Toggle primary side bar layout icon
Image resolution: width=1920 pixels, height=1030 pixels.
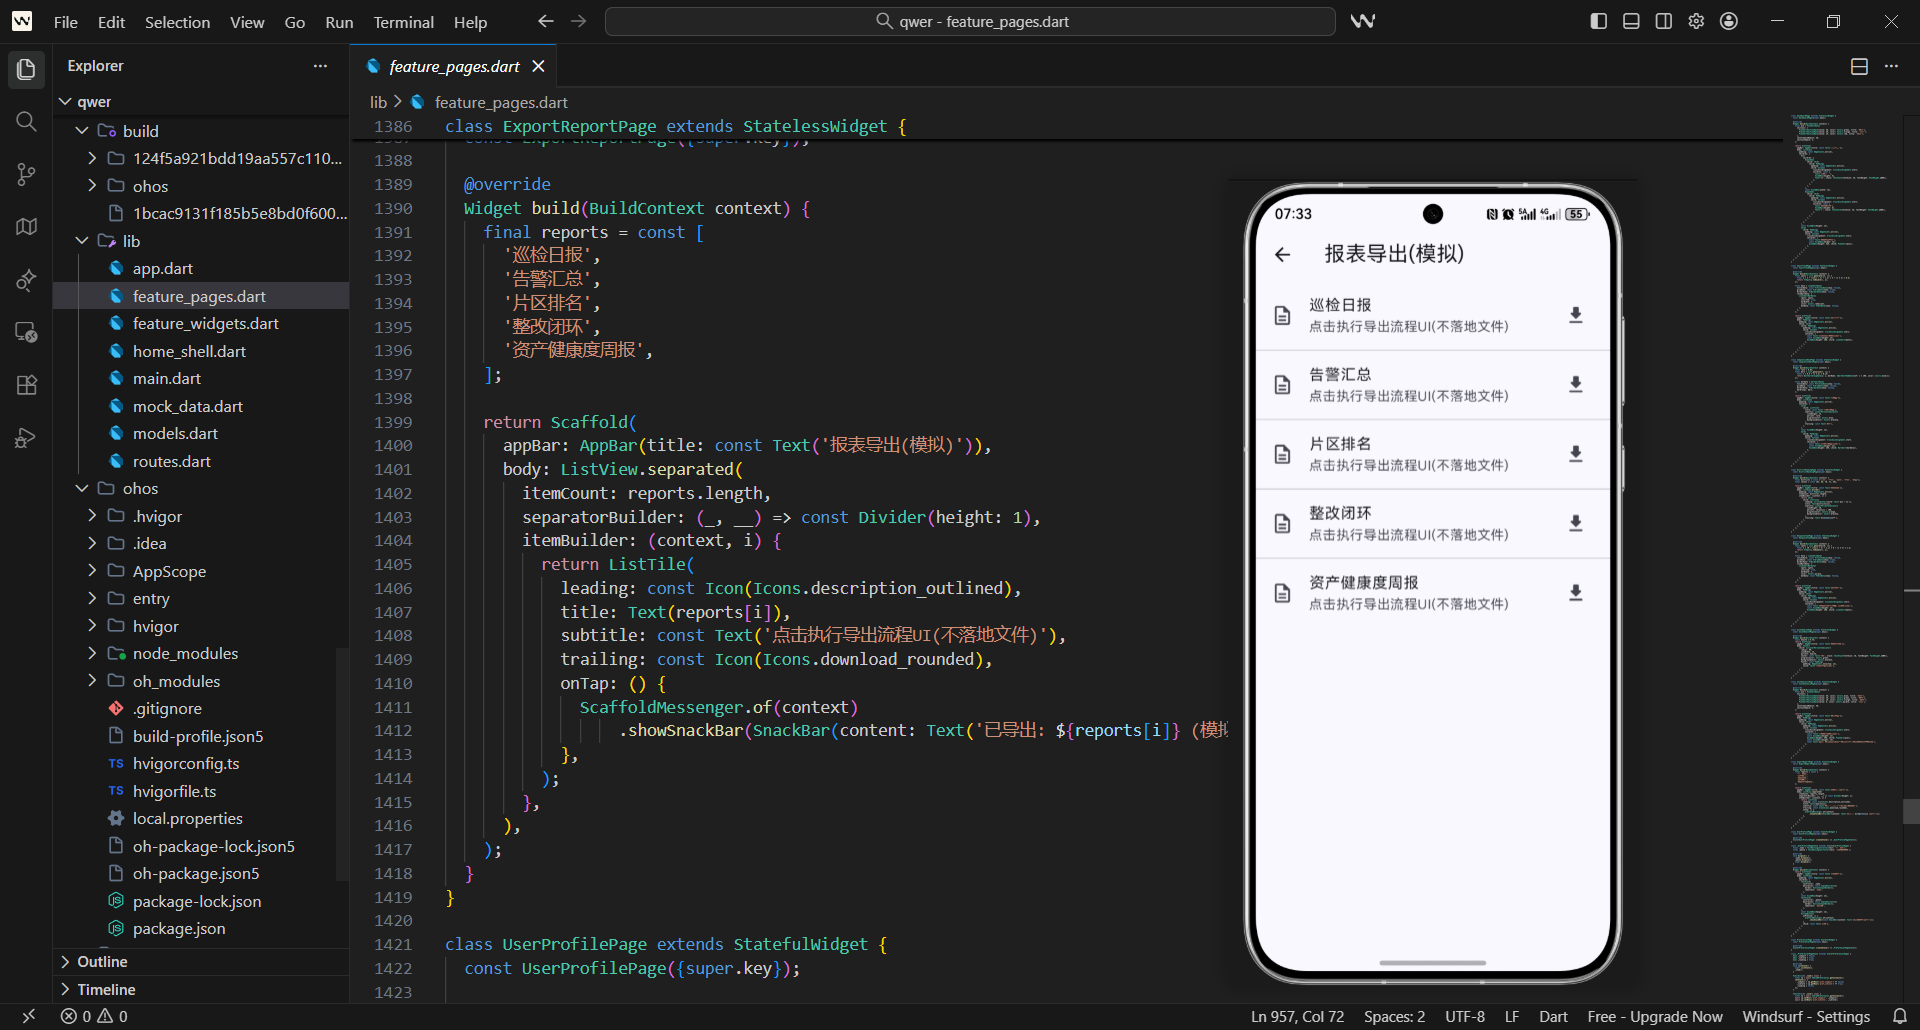coord(1598,21)
